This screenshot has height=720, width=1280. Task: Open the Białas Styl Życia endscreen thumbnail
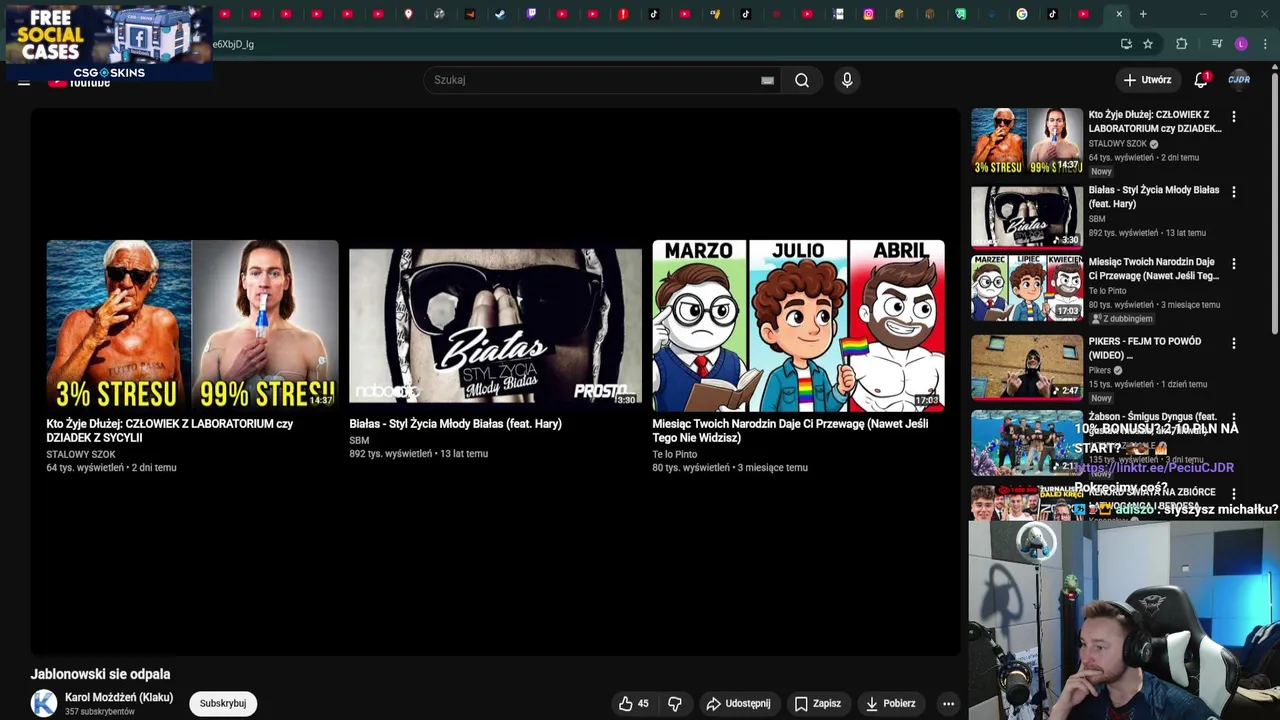pos(495,325)
